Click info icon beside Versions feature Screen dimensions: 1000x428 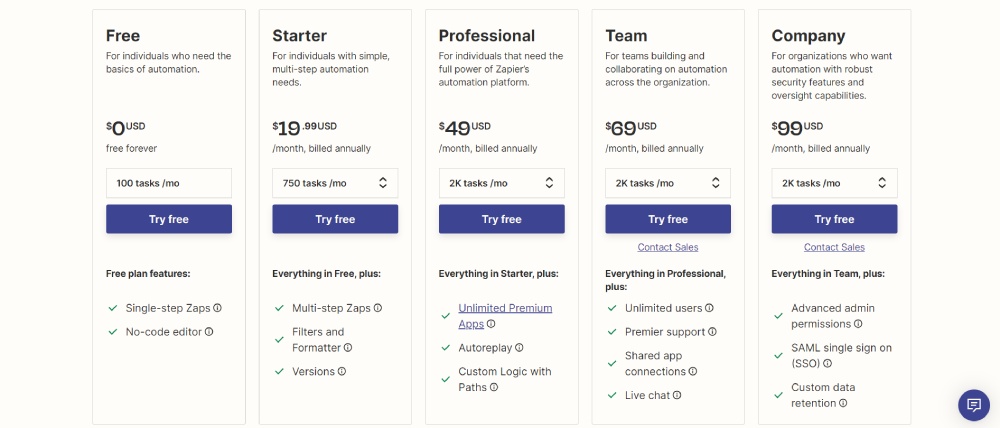click(x=342, y=372)
